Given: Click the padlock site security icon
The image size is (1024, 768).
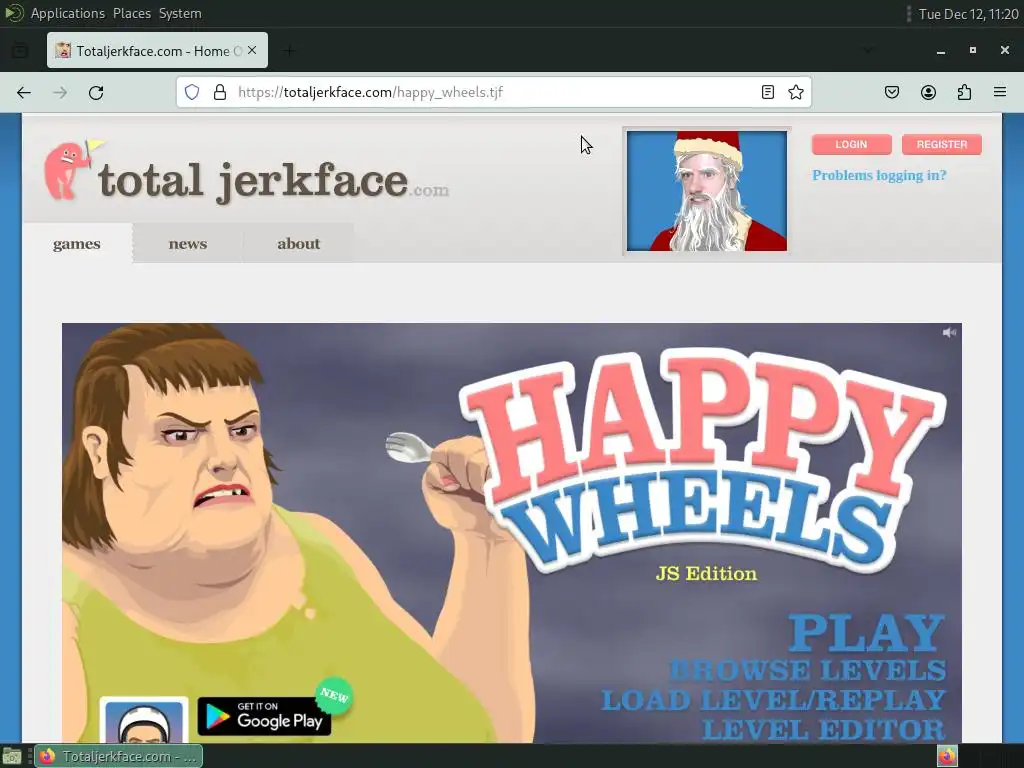Looking at the screenshot, I should [x=220, y=92].
